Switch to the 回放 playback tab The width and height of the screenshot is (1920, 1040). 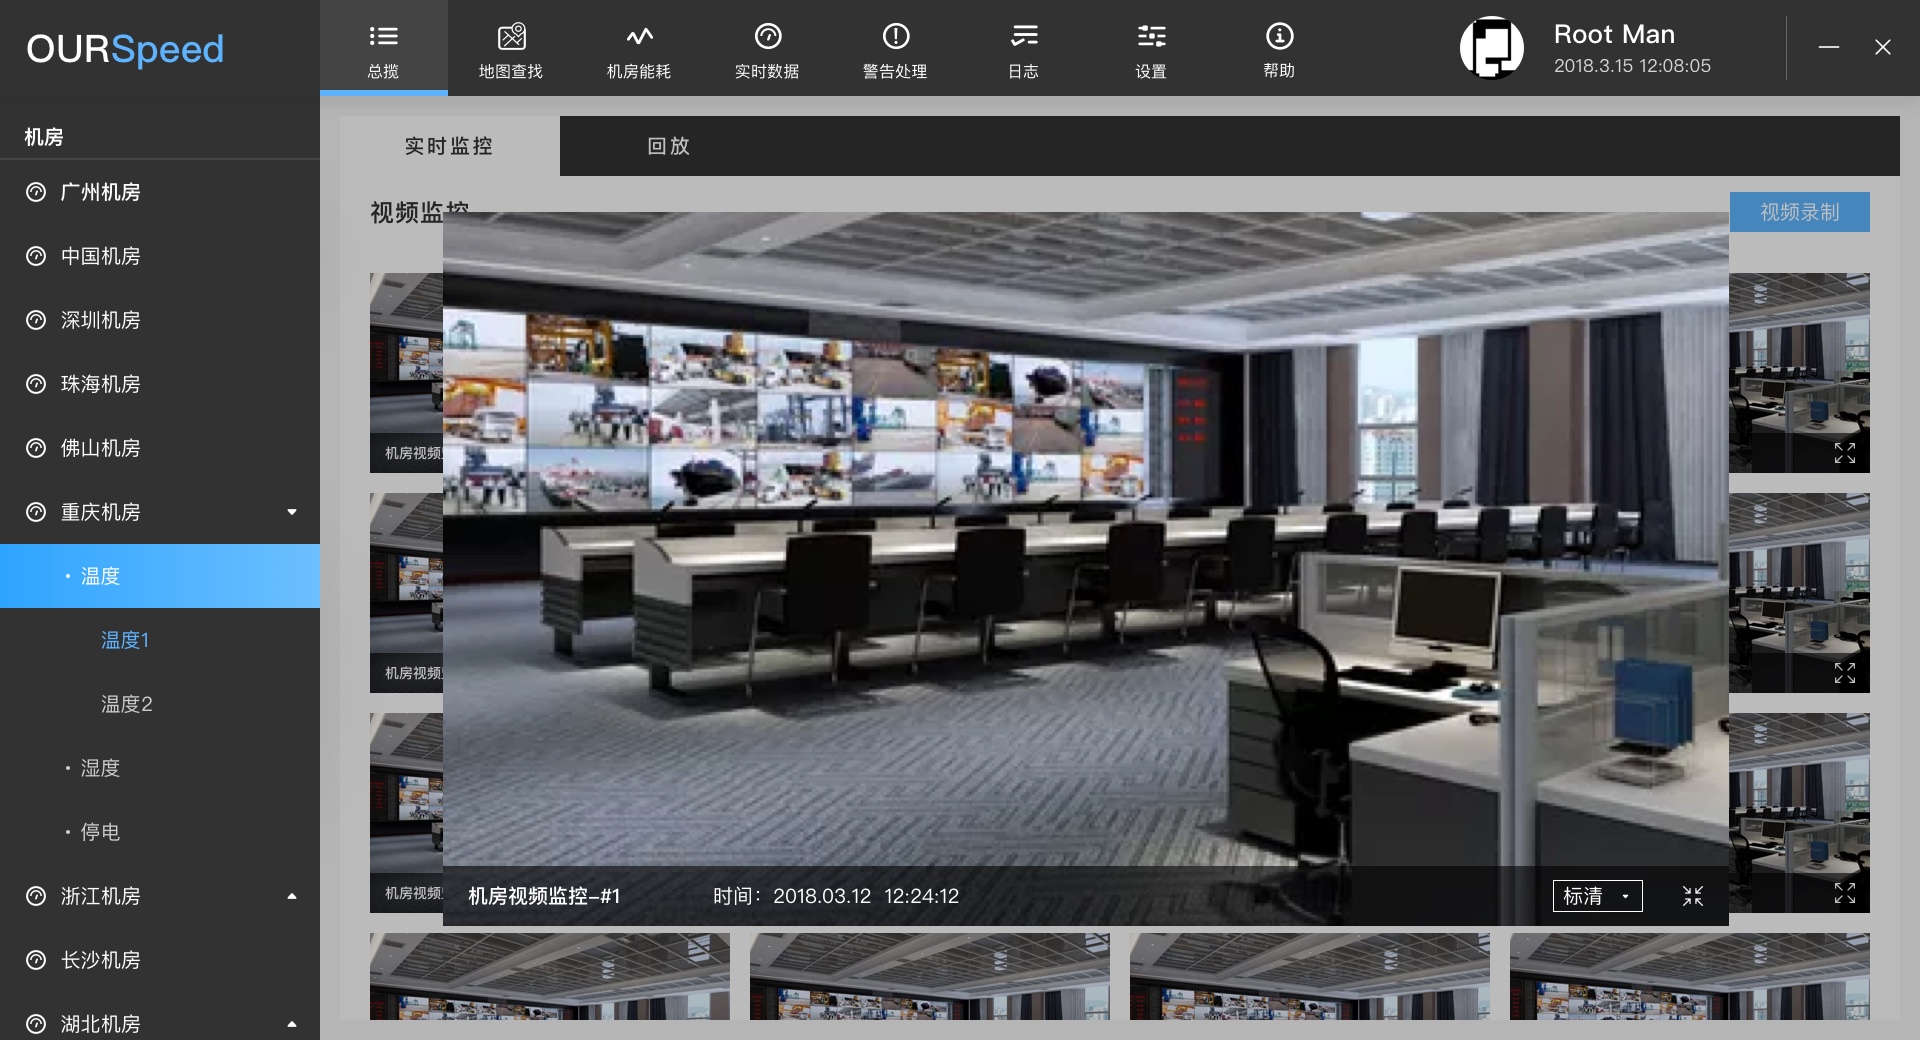[x=669, y=146]
